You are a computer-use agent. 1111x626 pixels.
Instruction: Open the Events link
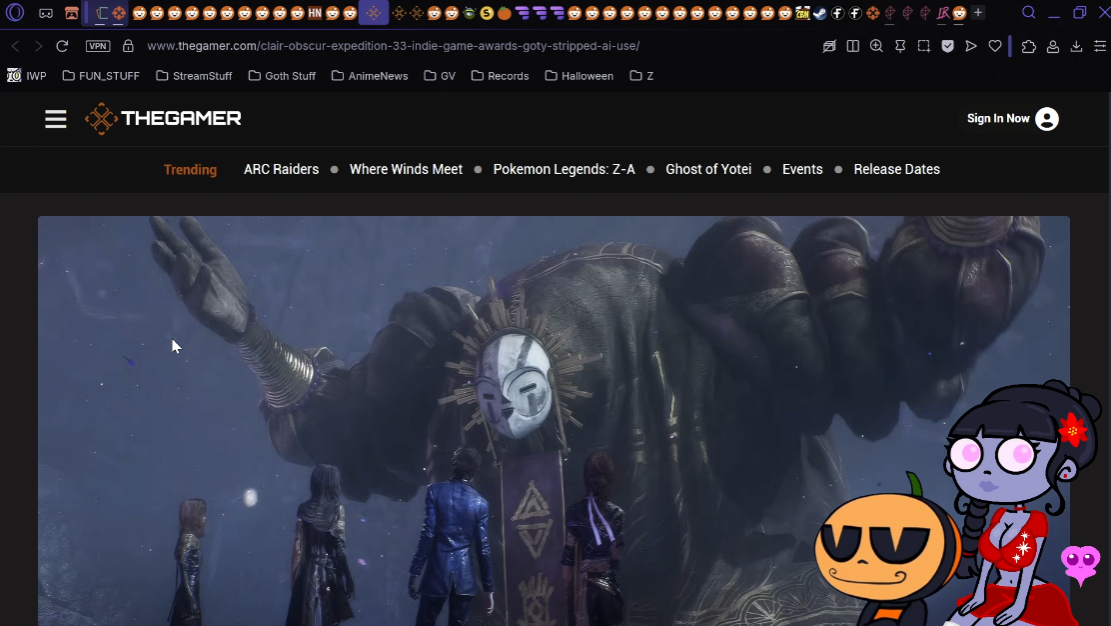tap(802, 169)
